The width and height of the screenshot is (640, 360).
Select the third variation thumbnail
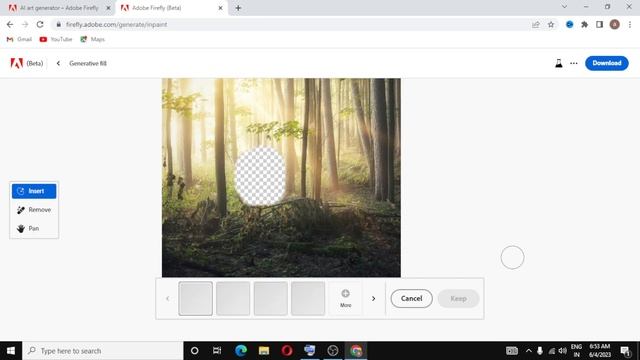271,298
